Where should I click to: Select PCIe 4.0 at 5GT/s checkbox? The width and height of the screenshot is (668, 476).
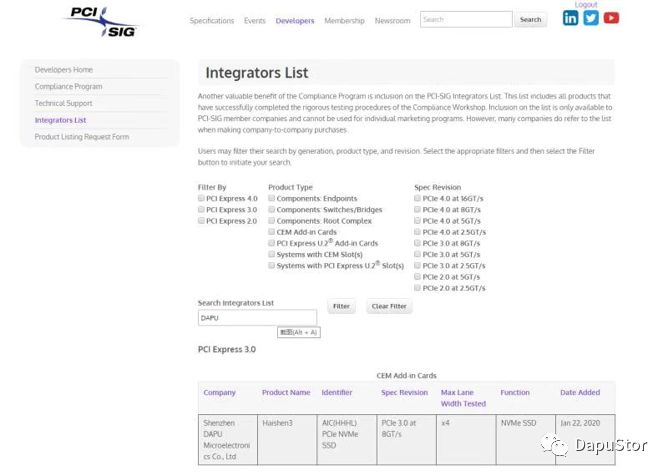pos(417,220)
